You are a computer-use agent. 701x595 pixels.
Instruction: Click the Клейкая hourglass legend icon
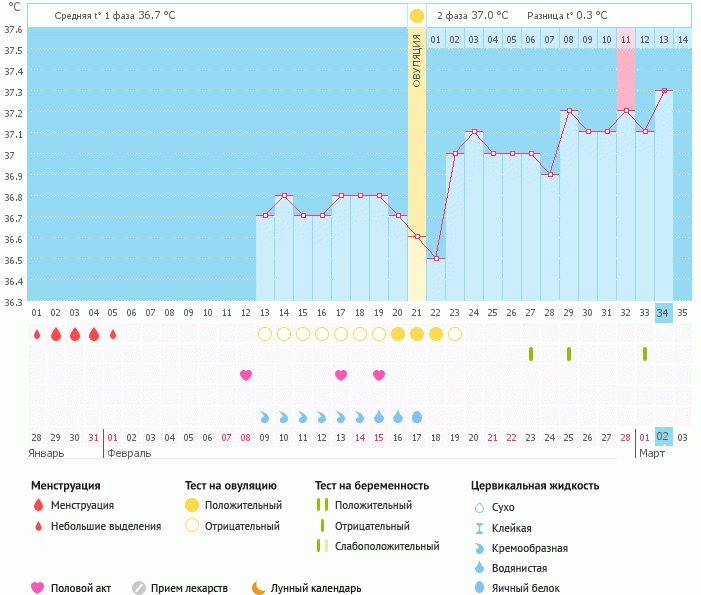tap(479, 528)
